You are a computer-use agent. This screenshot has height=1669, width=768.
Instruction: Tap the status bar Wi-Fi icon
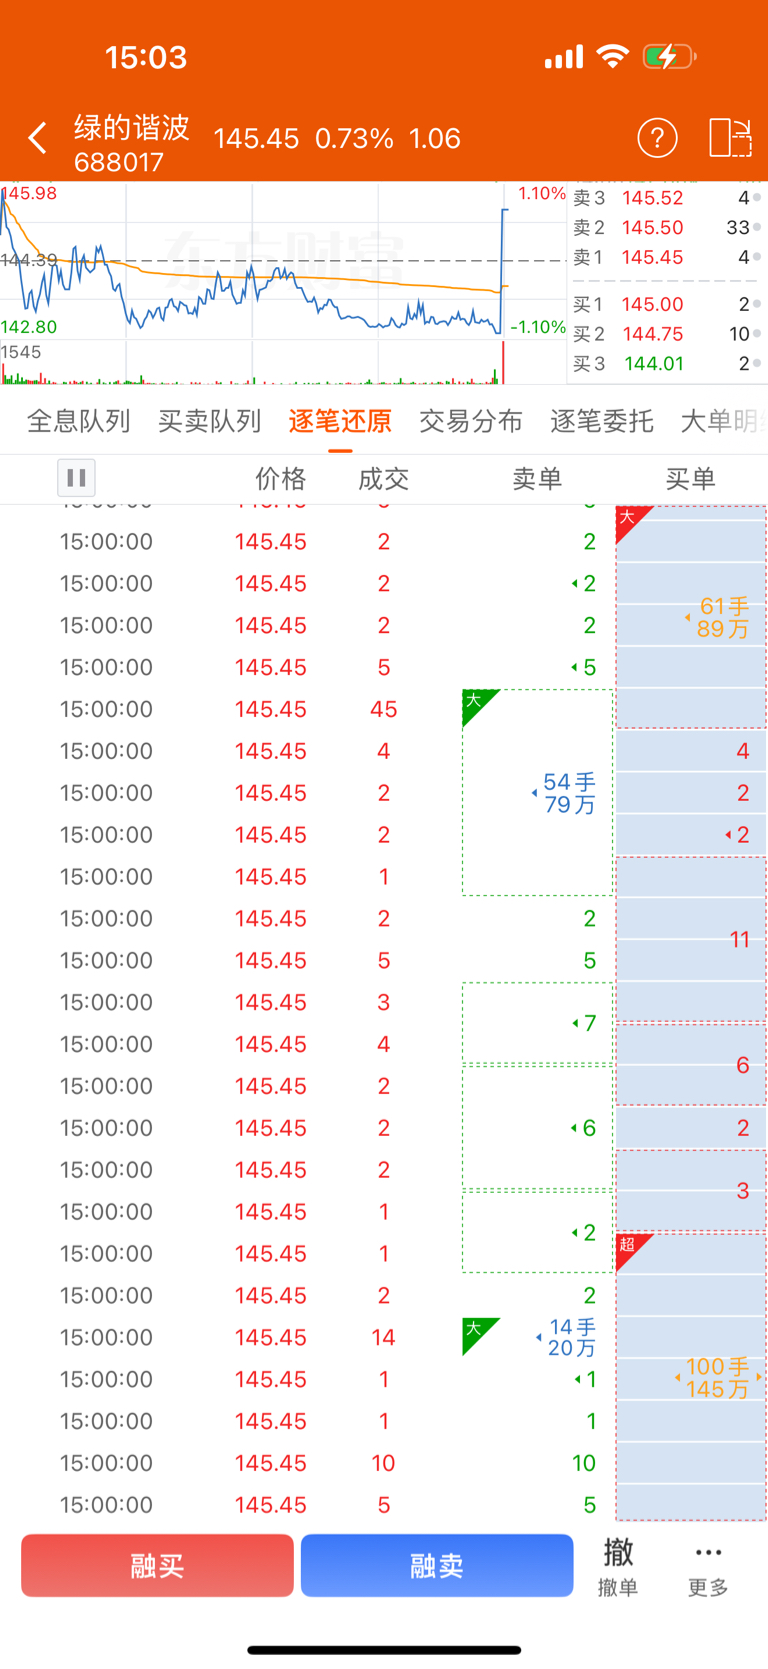coord(612,56)
